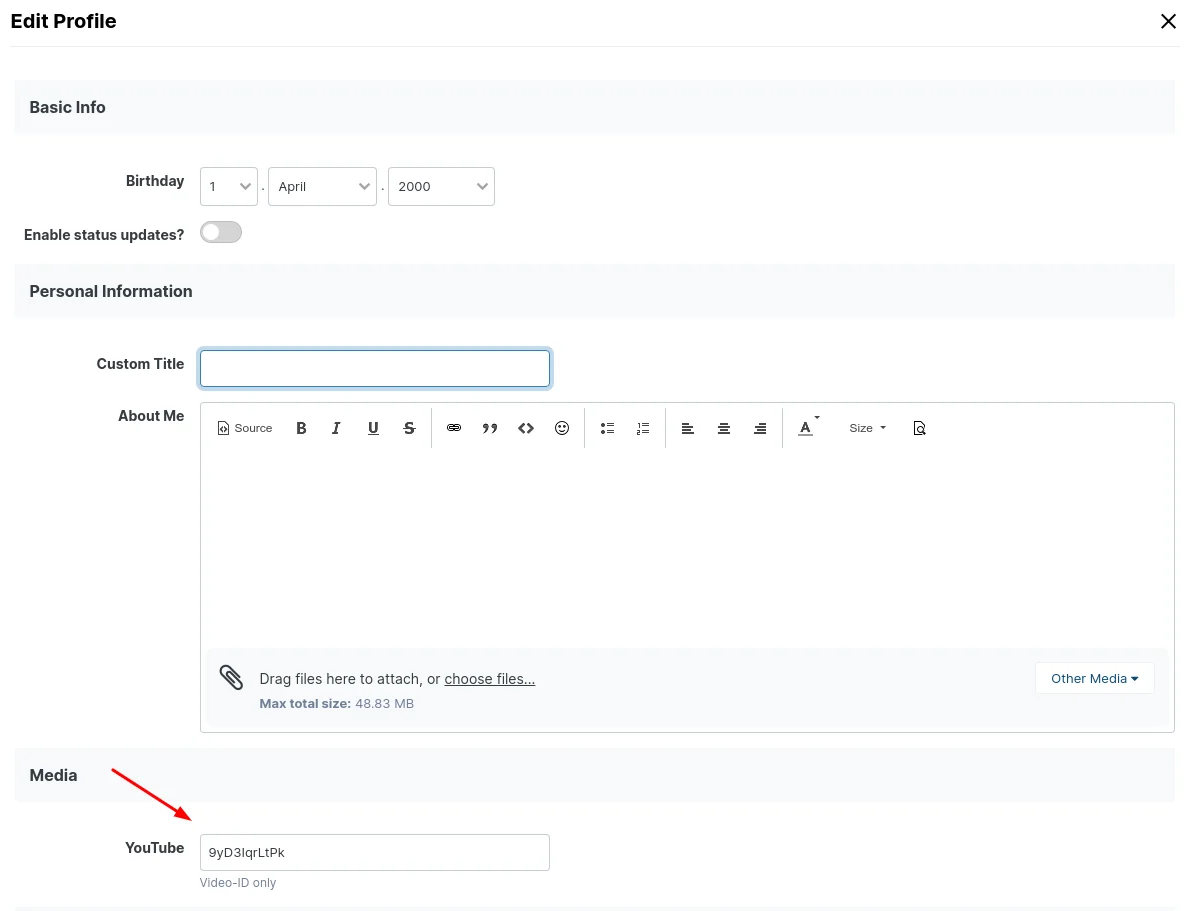Toggle Underline formatting icon
The image size is (1190, 911).
pos(373,428)
